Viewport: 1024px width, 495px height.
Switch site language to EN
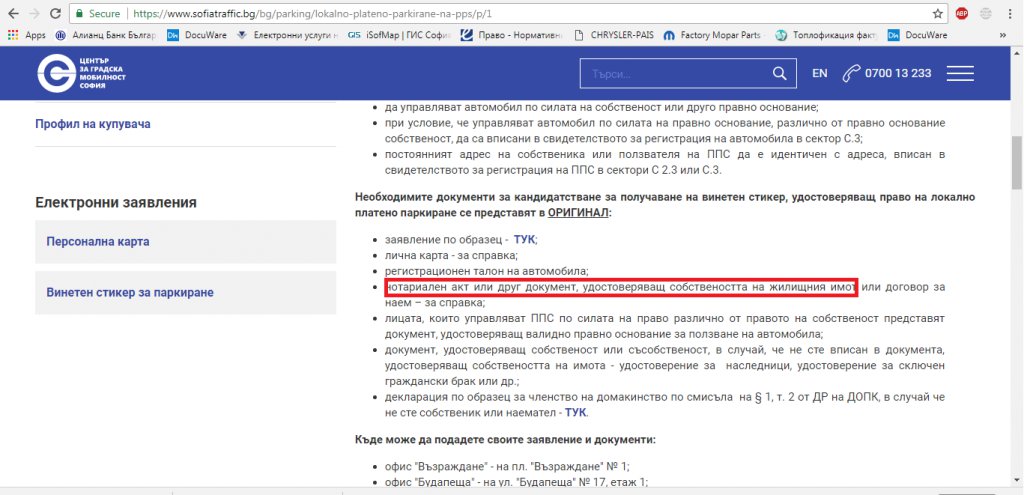click(820, 73)
